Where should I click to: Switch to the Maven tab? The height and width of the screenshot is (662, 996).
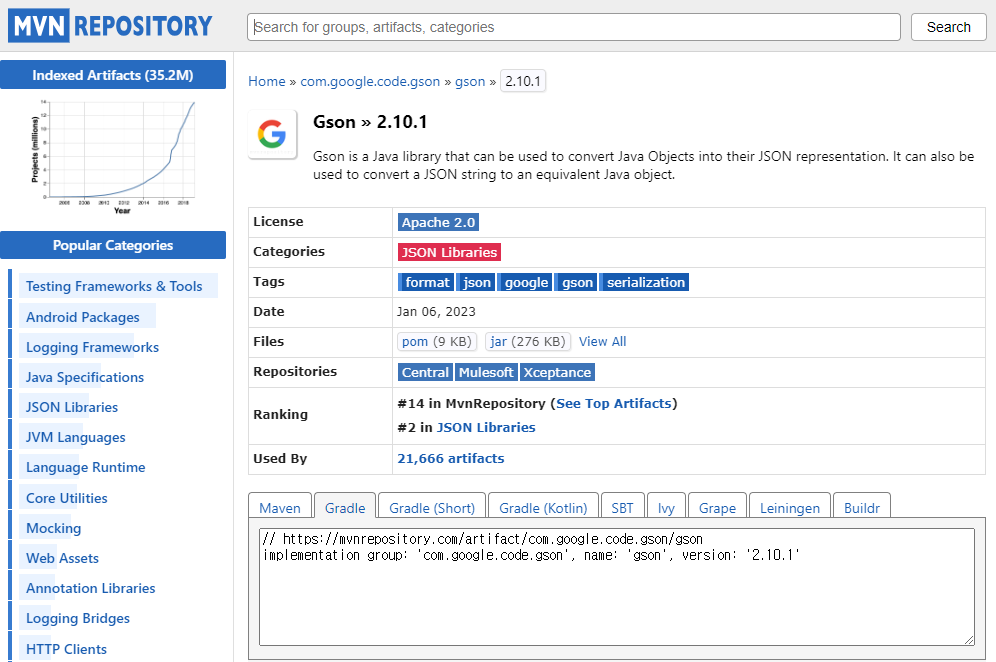click(279, 508)
